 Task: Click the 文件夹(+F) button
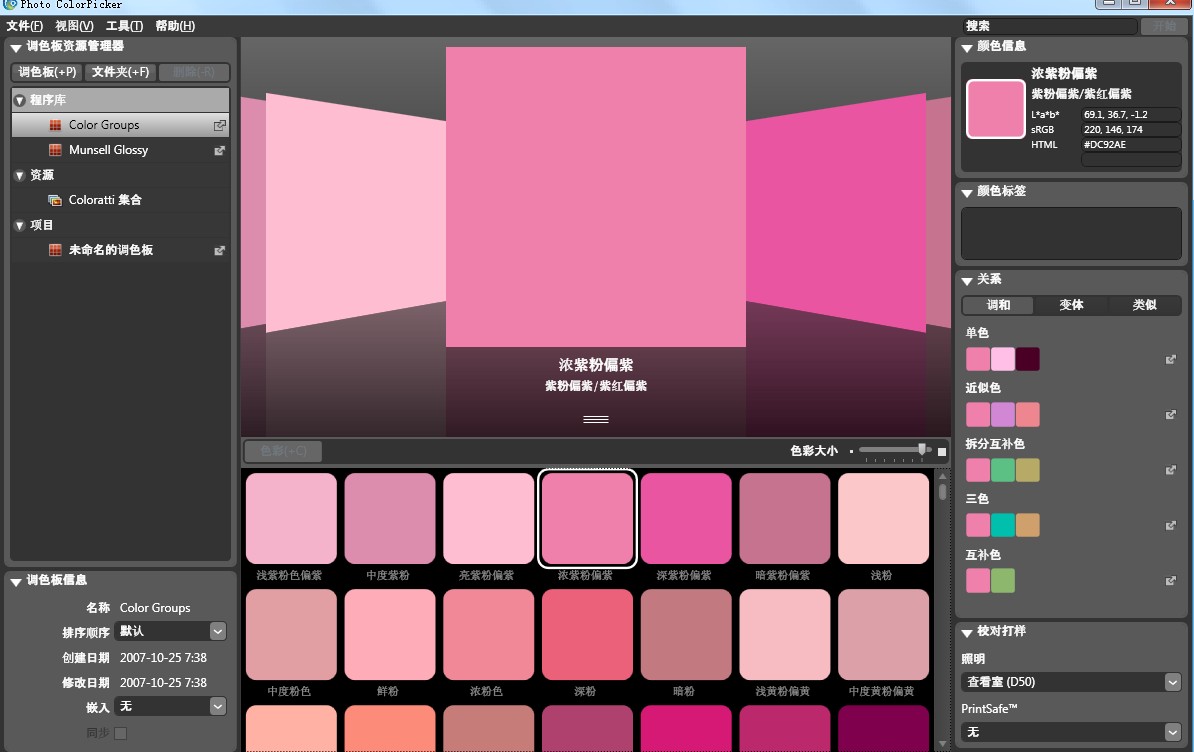(120, 72)
